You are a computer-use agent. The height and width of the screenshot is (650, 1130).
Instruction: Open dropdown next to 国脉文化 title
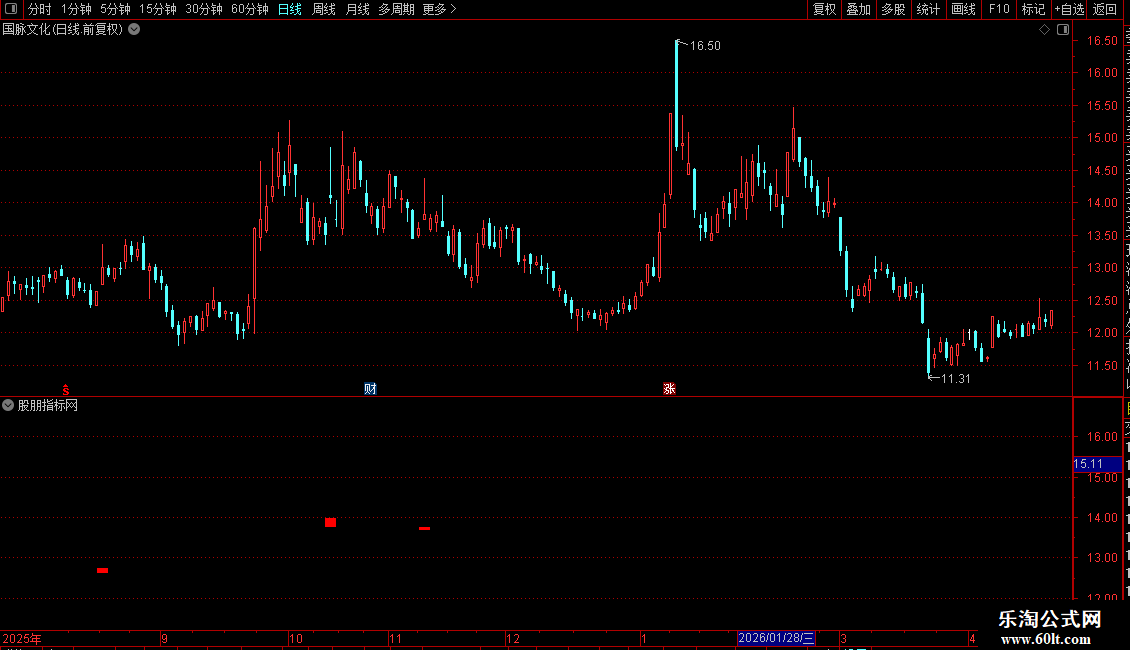pos(134,30)
